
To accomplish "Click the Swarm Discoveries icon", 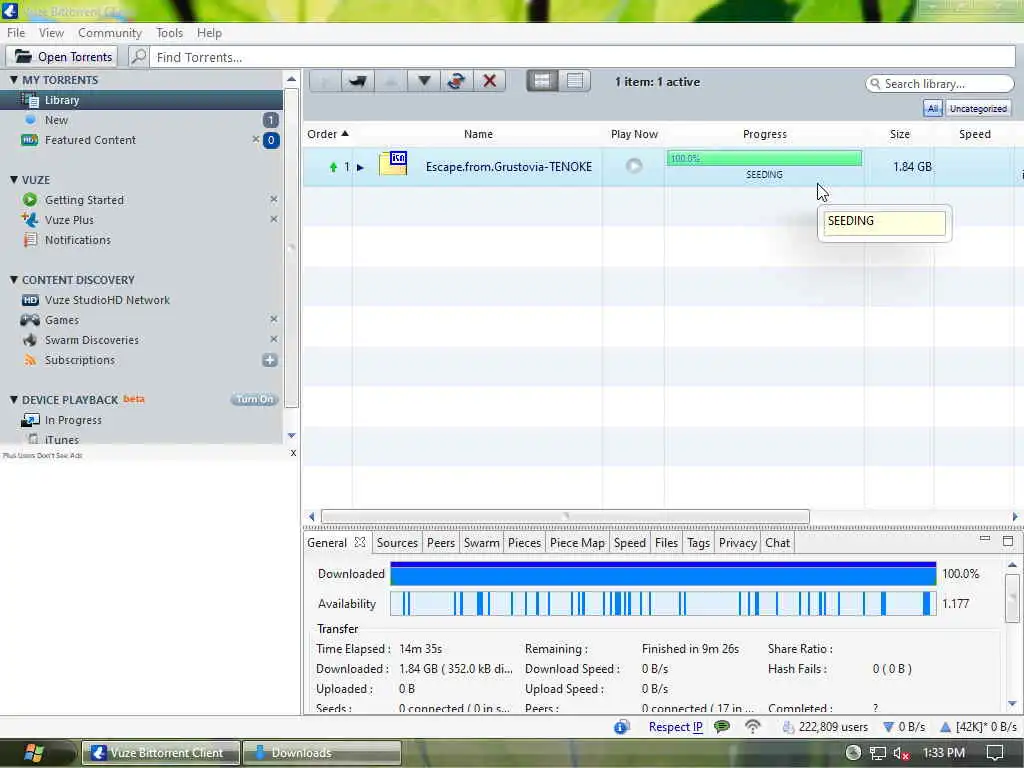I will coord(30,340).
